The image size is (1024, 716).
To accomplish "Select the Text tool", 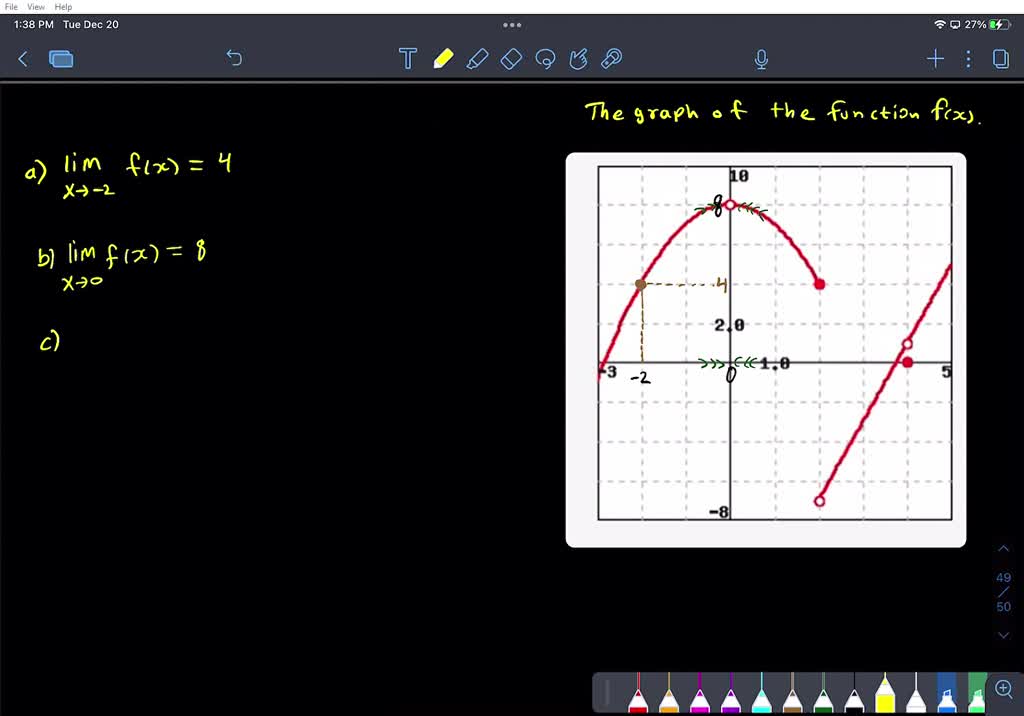I will coord(407,59).
